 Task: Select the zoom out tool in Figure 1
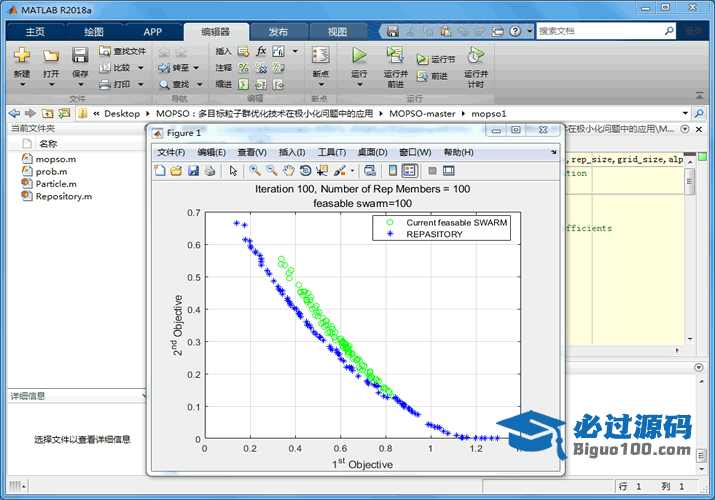(x=272, y=171)
